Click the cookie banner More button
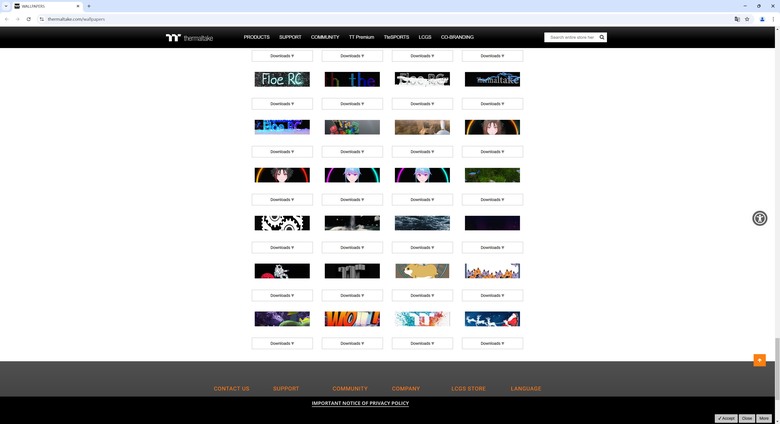 (764, 419)
